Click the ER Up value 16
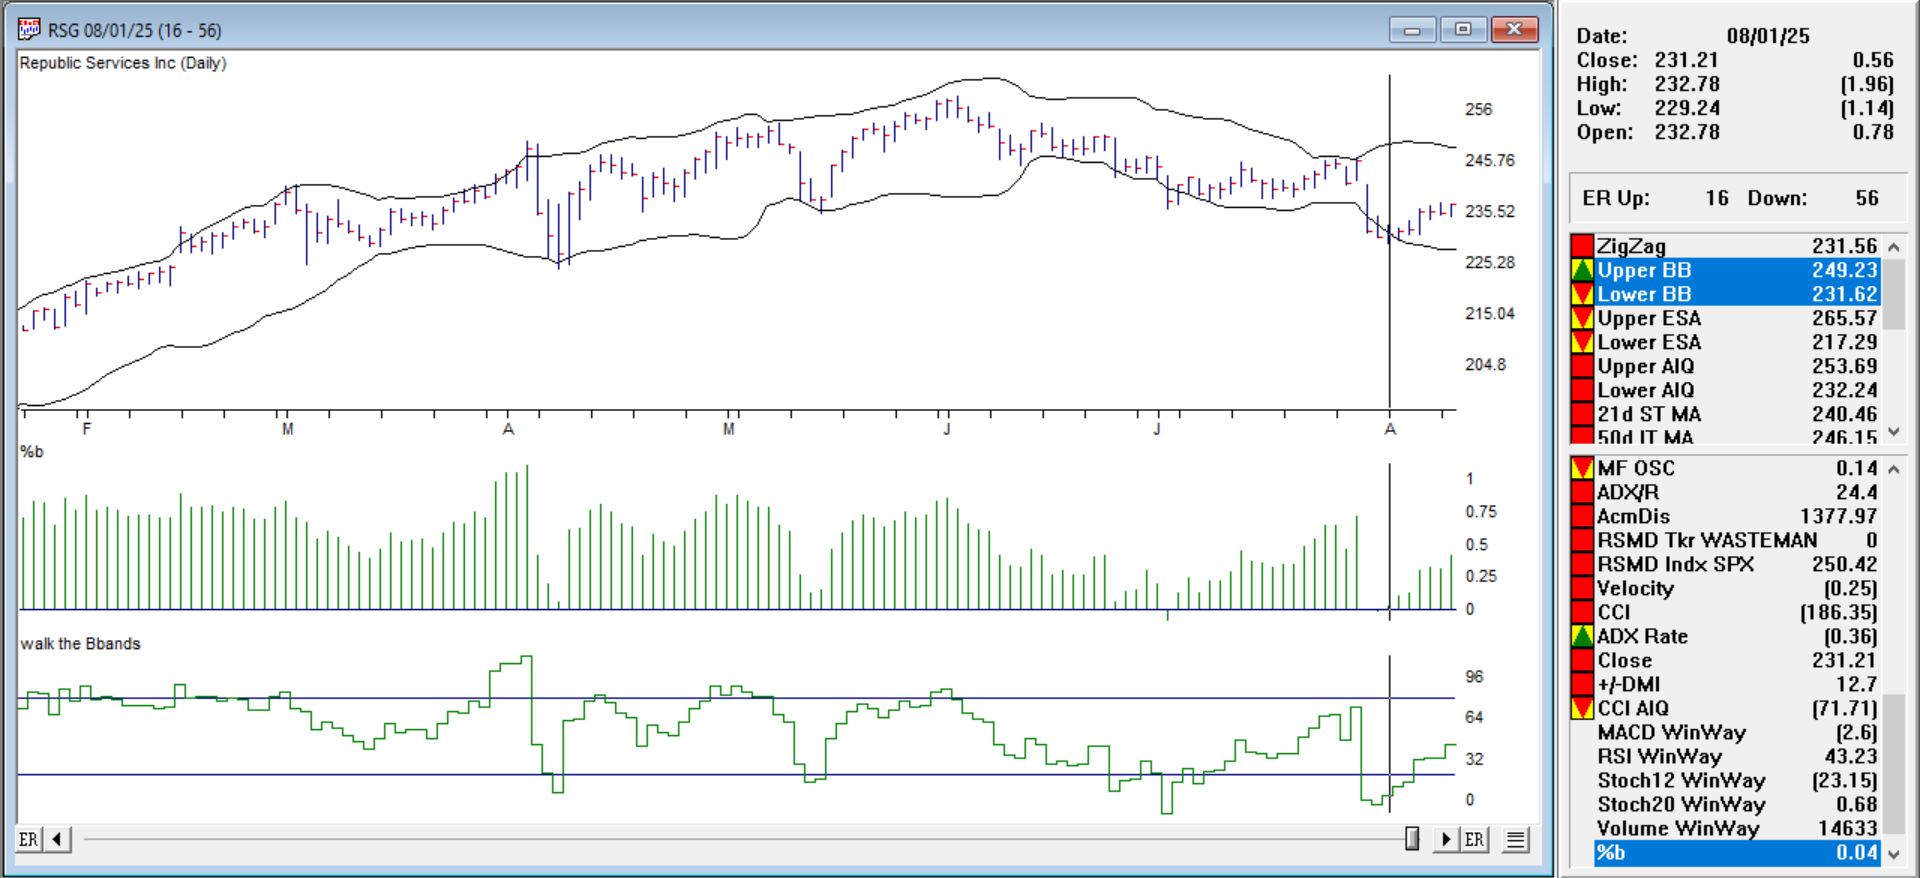This screenshot has height=878, width=1920. coord(1717,198)
